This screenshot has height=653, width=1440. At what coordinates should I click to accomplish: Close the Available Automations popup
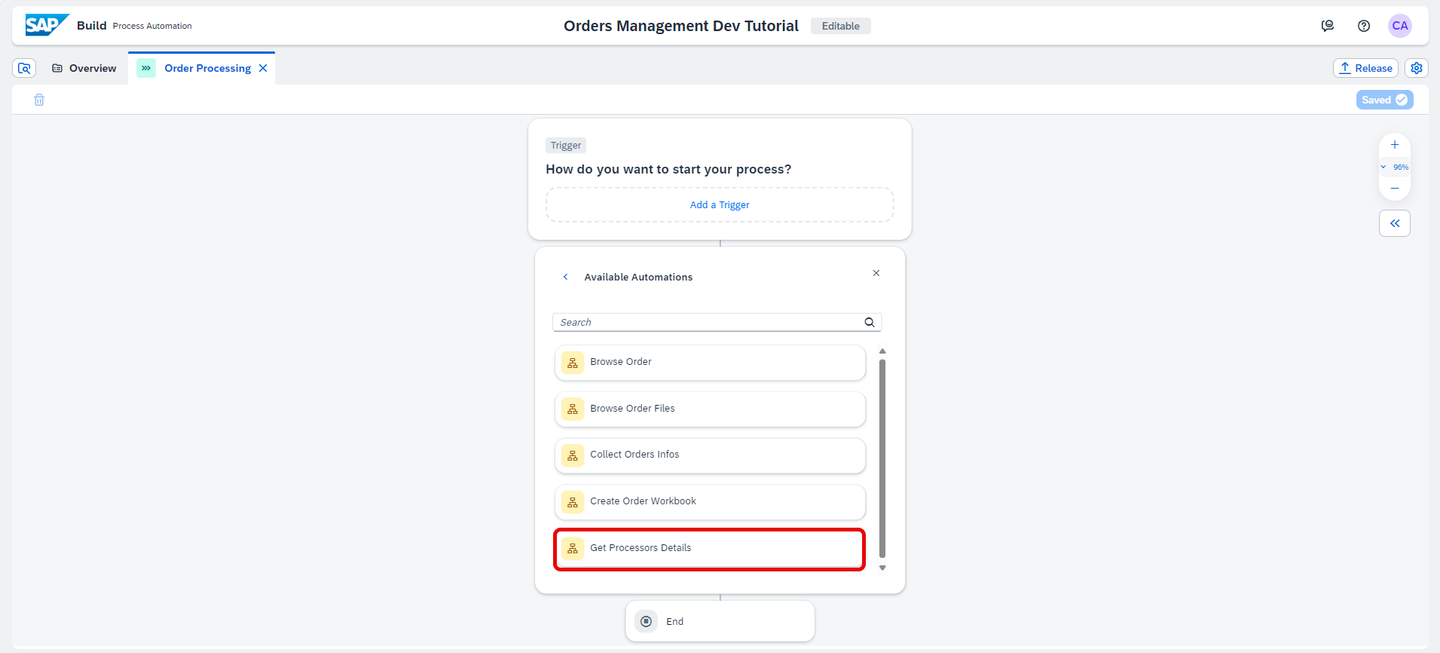[x=876, y=273]
